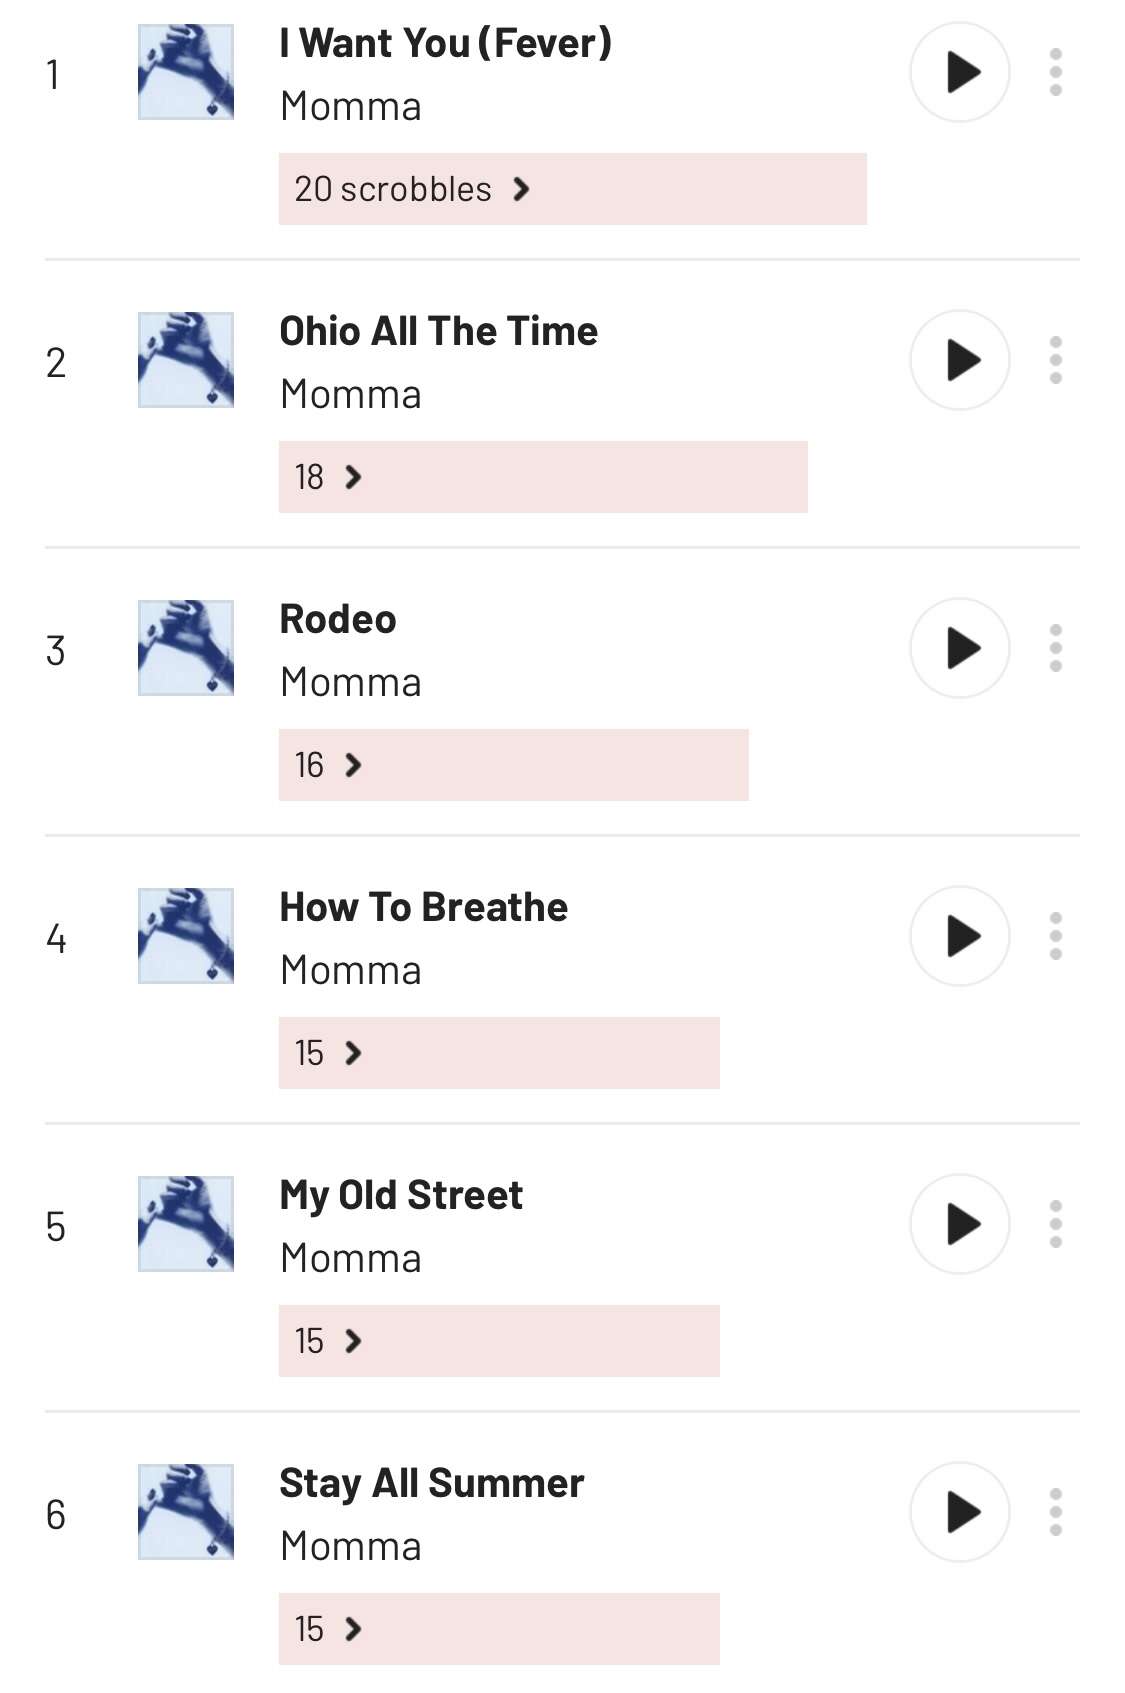Open 15 scrobbles bar for My Old Street
The height and width of the screenshot is (1693, 1125).
(499, 1341)
